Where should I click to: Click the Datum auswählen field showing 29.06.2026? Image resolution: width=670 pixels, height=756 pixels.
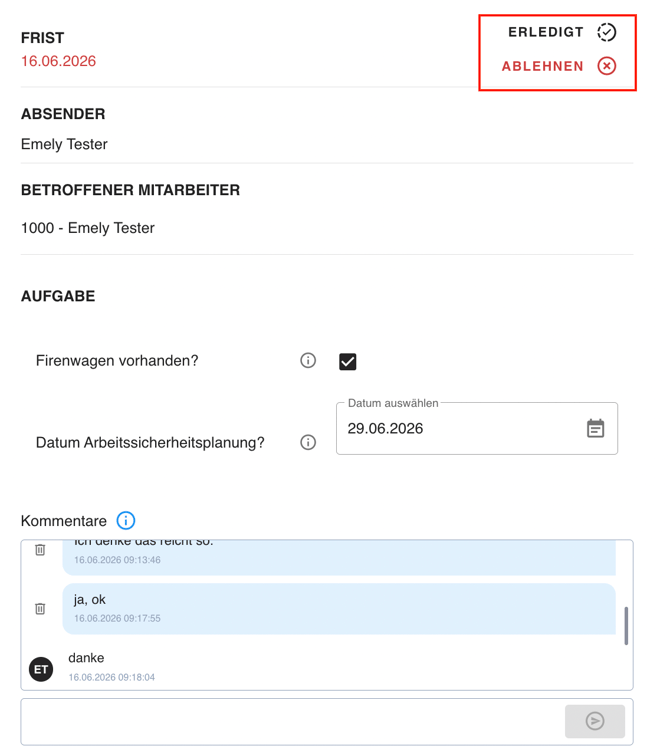[477, 428]
